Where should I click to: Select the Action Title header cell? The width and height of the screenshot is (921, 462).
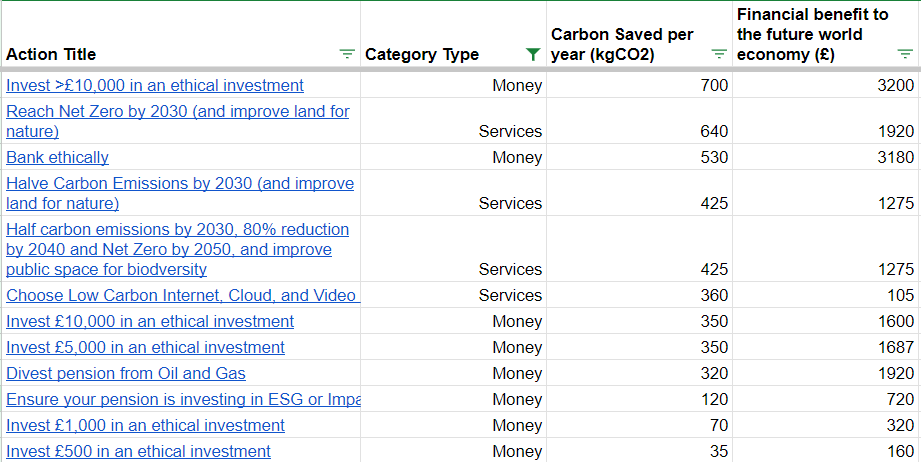point(150,54)
